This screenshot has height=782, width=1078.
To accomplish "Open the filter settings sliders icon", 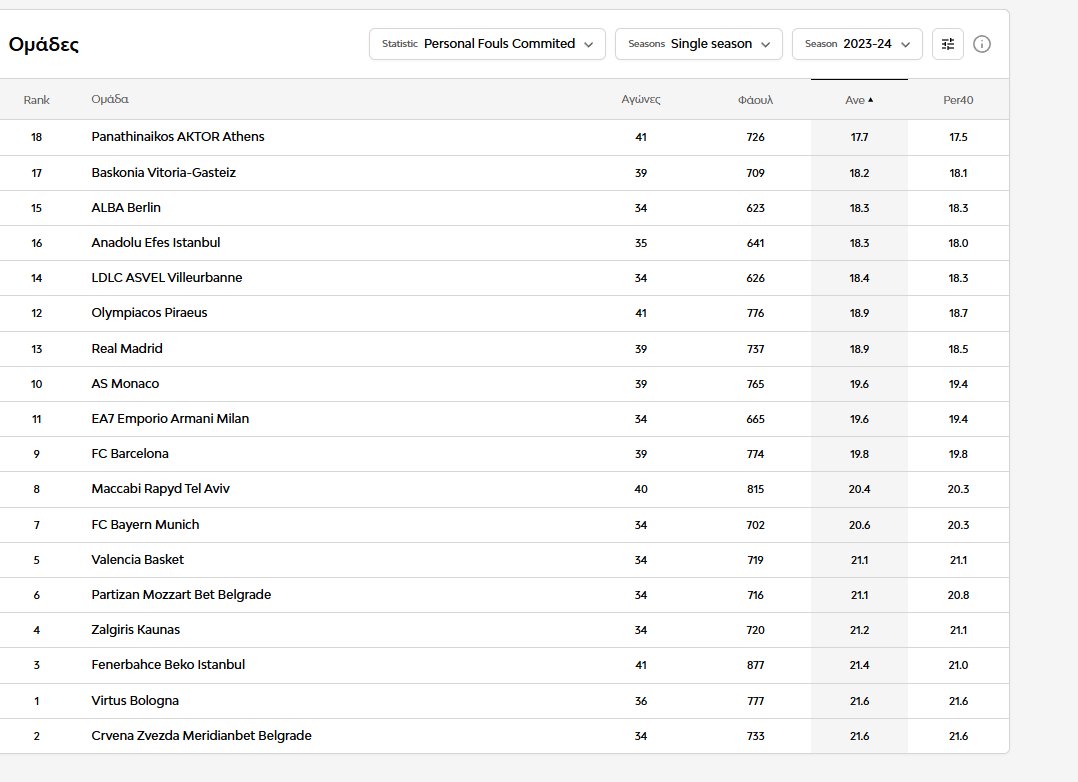I will 947,44.
